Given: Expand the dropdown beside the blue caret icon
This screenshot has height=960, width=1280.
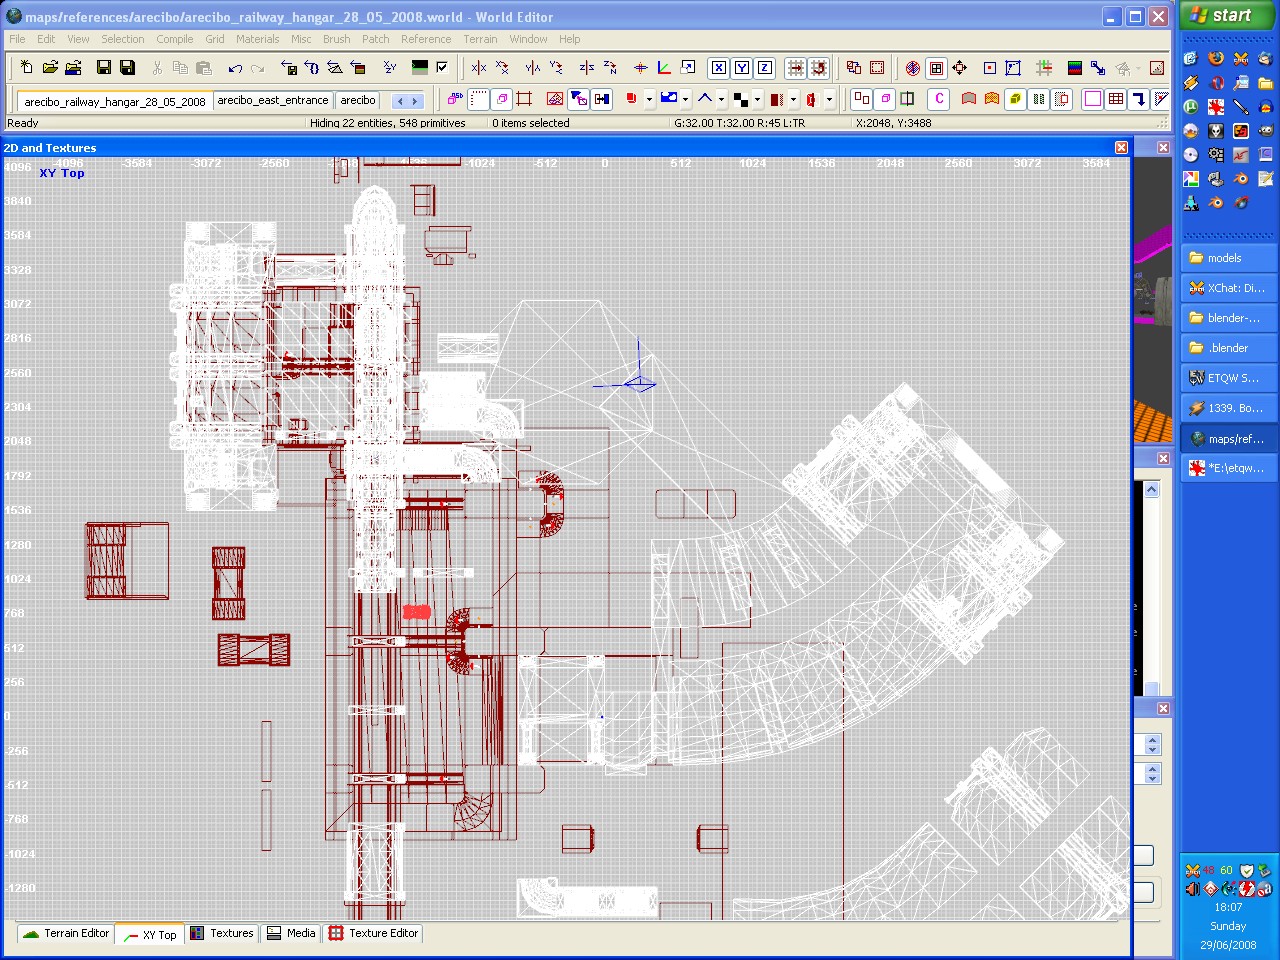Looking at the screenshot, I should pyautogui.click(x=721, y=100).
